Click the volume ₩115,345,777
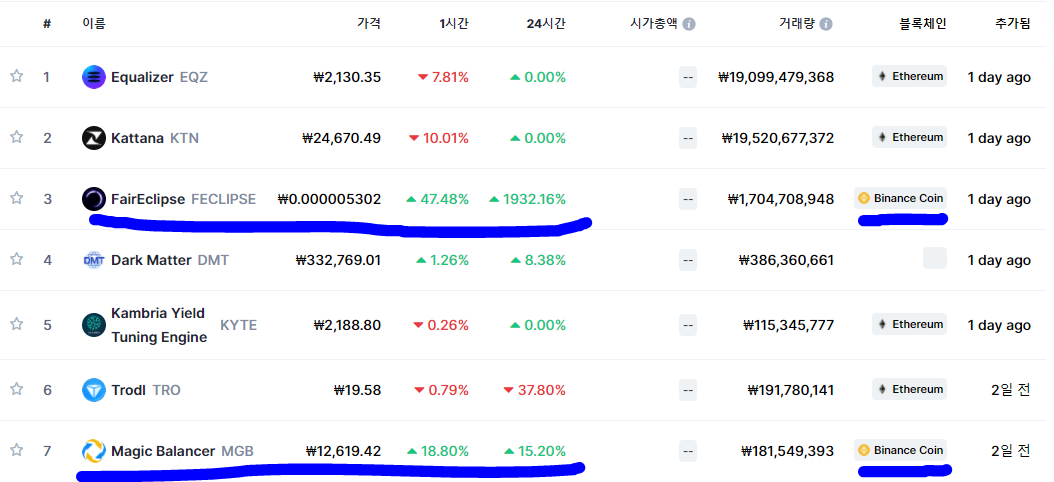Image resolution: width=1054 pixels, height=482 pixels. pos(788,325)
